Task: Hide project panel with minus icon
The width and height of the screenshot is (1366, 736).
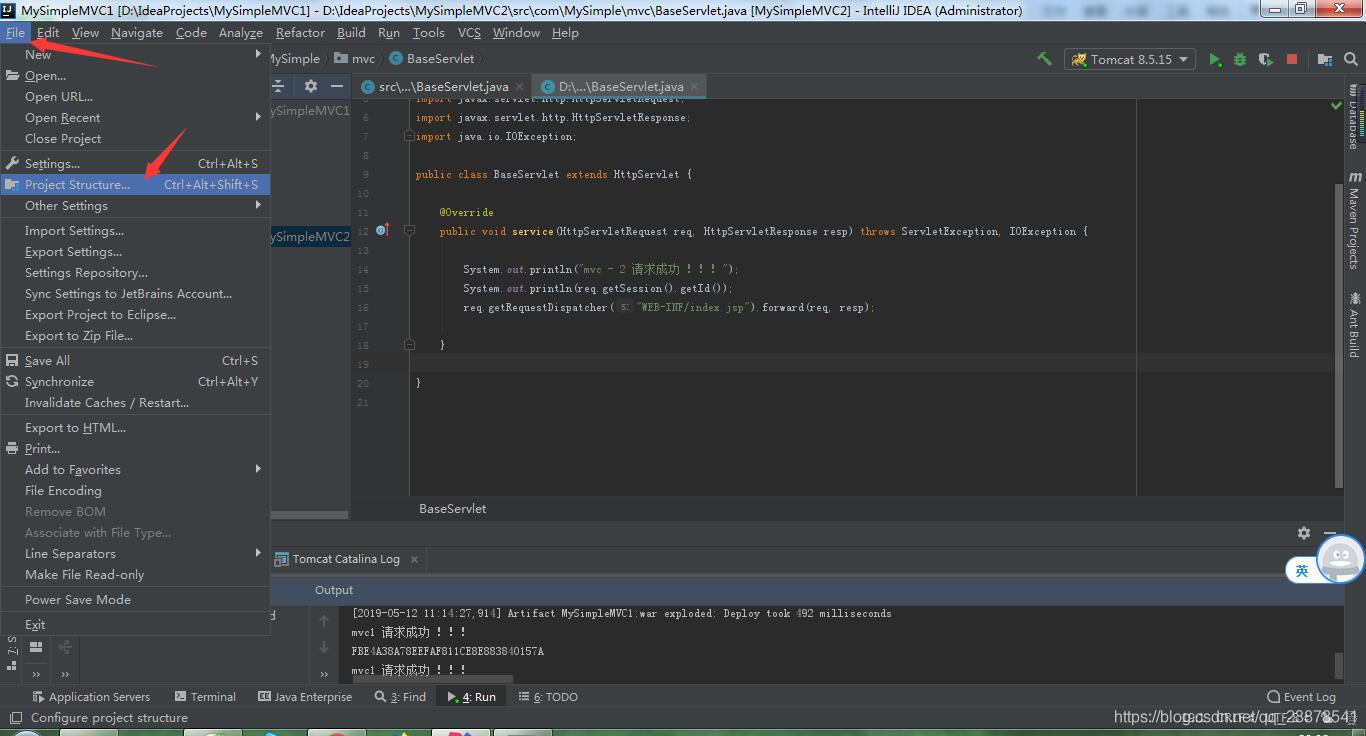Action: 337,86
